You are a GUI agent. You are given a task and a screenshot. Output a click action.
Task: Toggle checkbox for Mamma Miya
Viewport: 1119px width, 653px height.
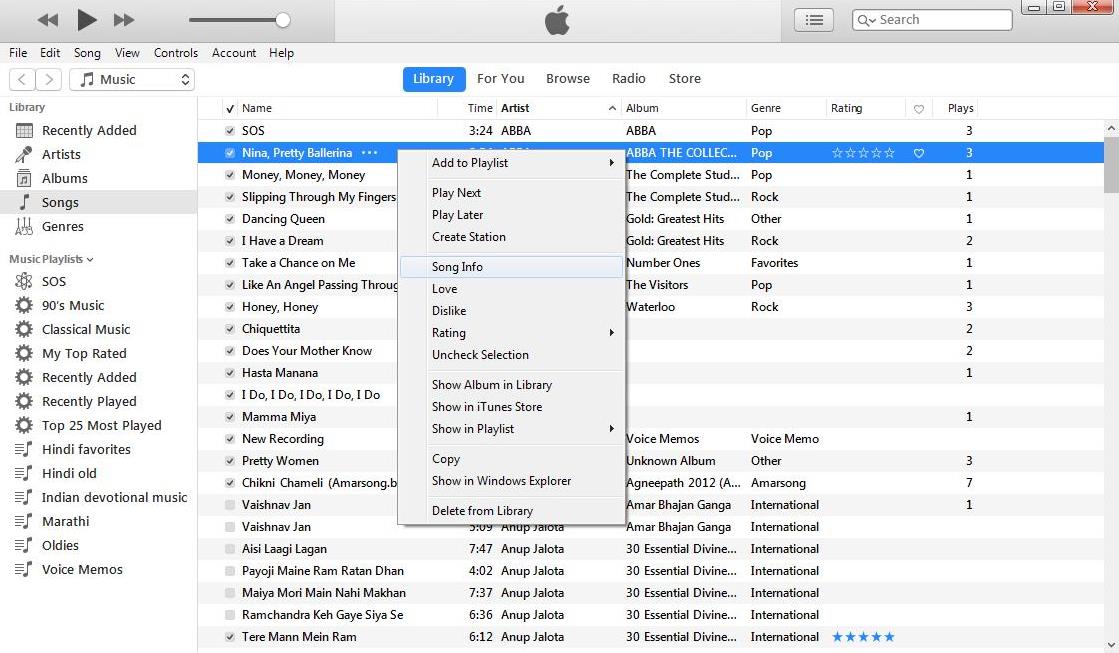coord(230,417)
